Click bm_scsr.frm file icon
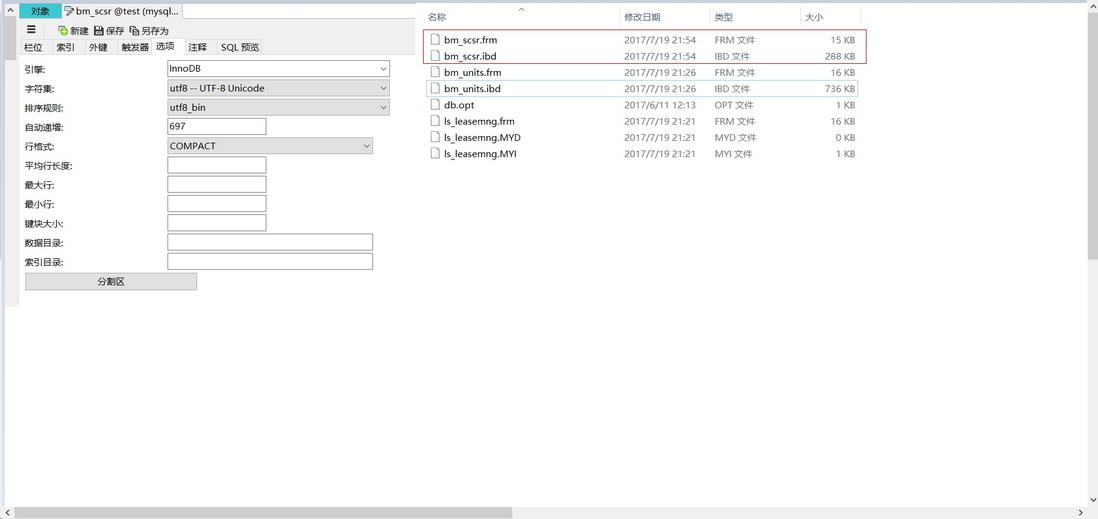1098x519 pixels. tap(435, 40)
